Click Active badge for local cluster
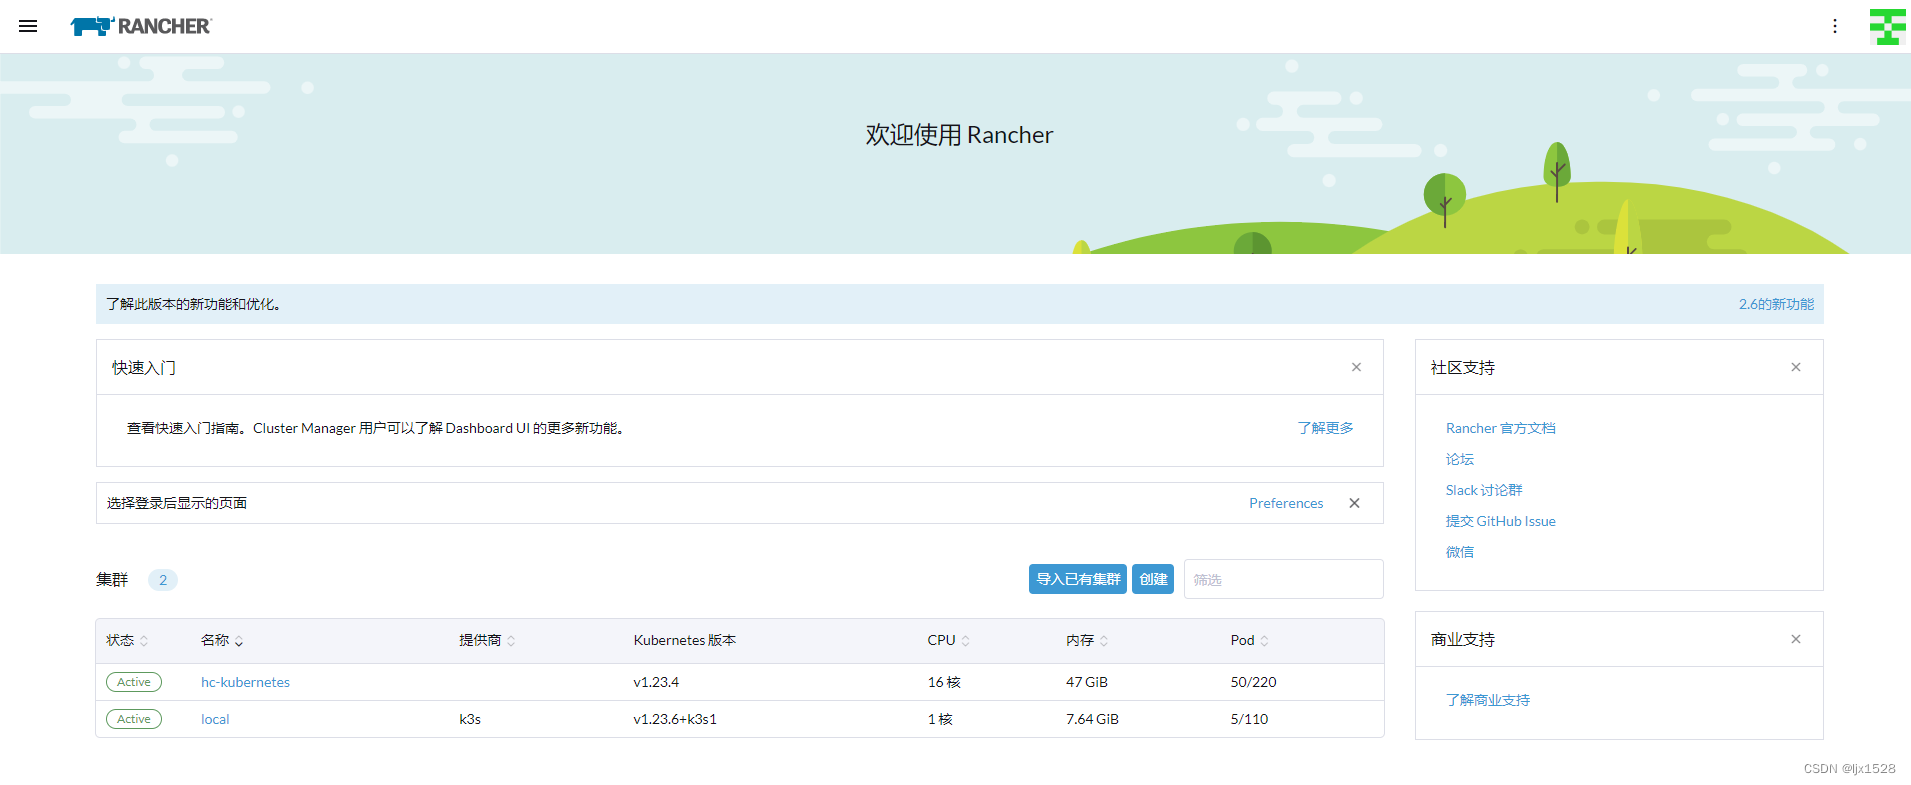This screenshot has height=785, width=1911. click(x=134, y=719)
